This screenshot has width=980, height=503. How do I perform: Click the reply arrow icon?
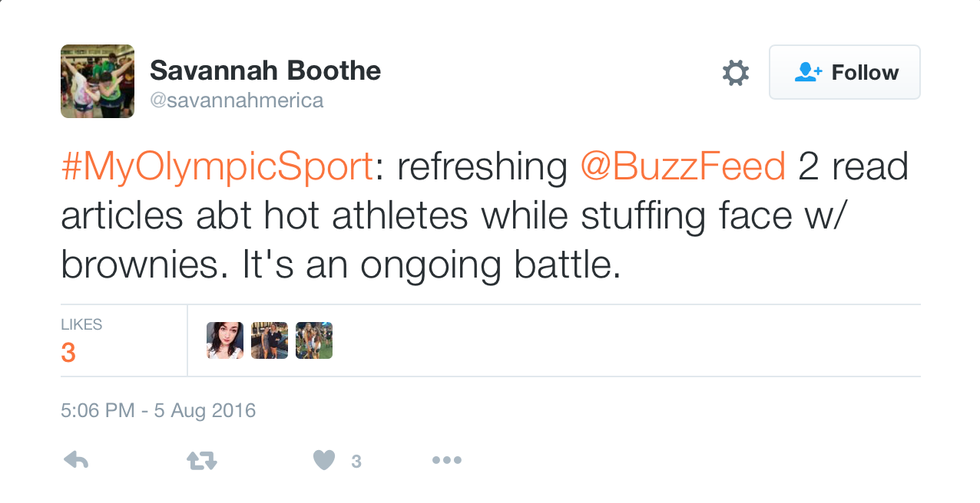click(77, 461)
